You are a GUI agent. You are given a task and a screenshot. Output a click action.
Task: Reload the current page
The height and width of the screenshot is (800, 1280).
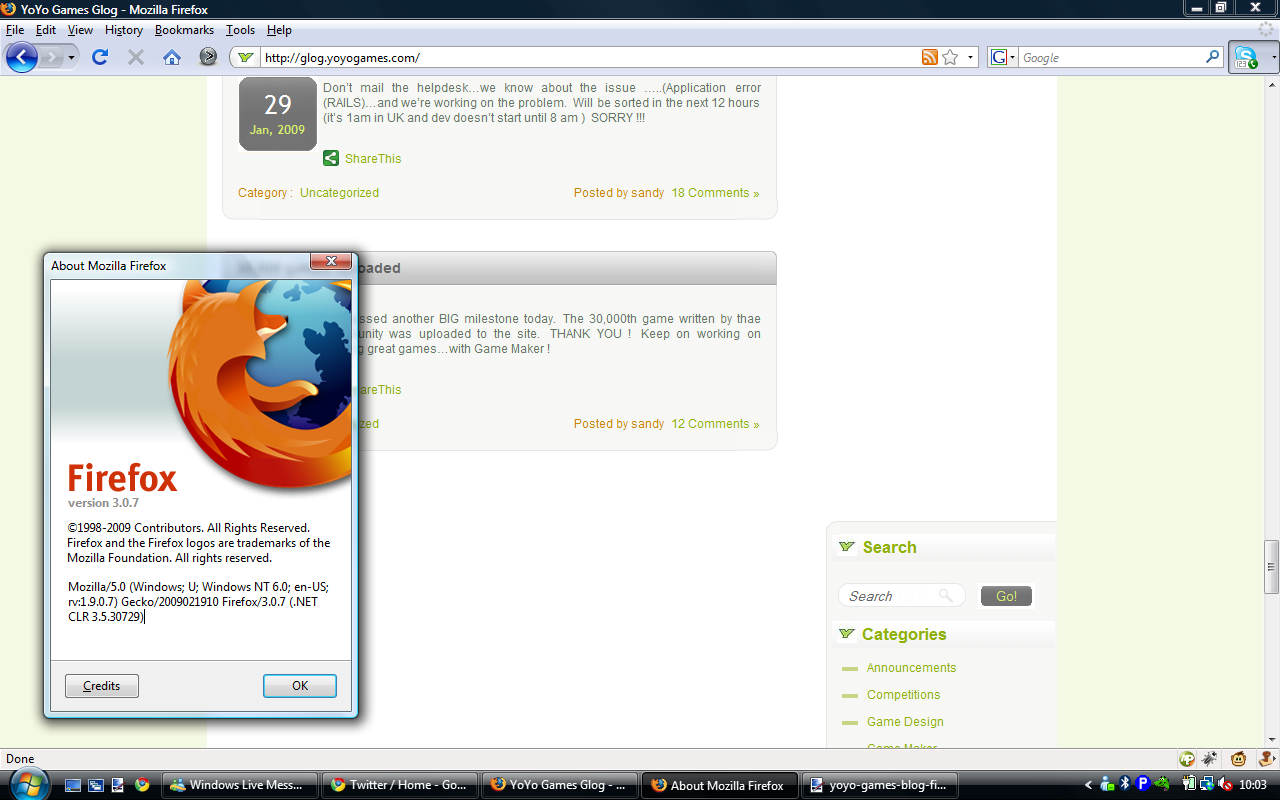(100, 57)
